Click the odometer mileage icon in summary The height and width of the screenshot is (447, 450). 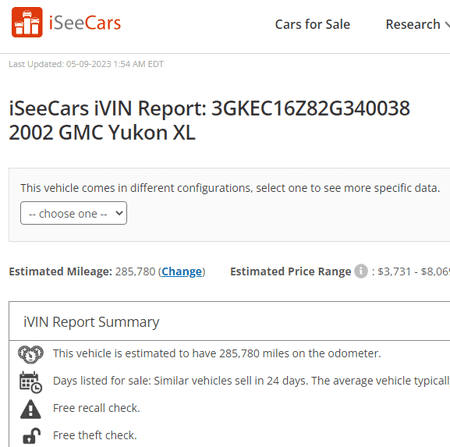[30, 354]
